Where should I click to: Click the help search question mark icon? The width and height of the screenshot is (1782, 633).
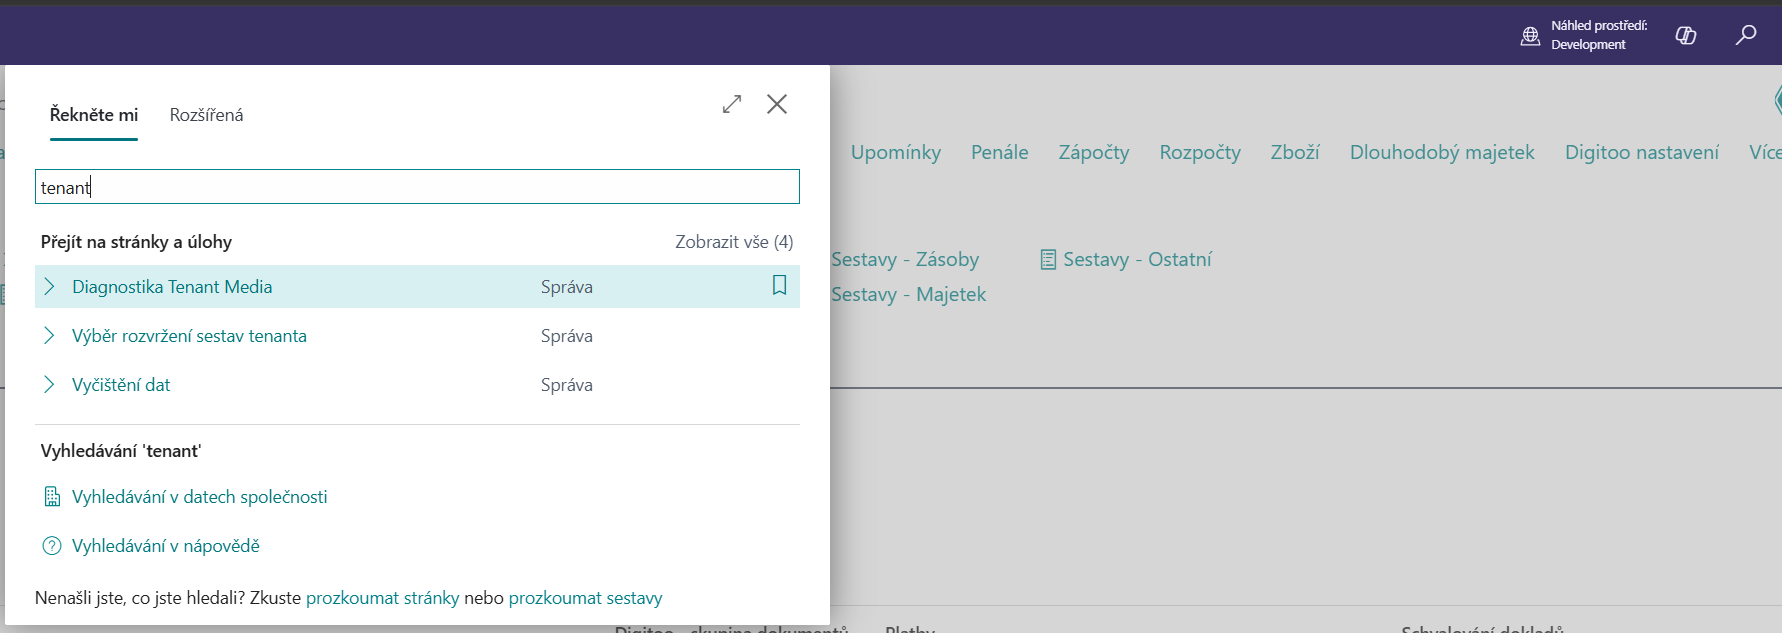pos(52,546)
